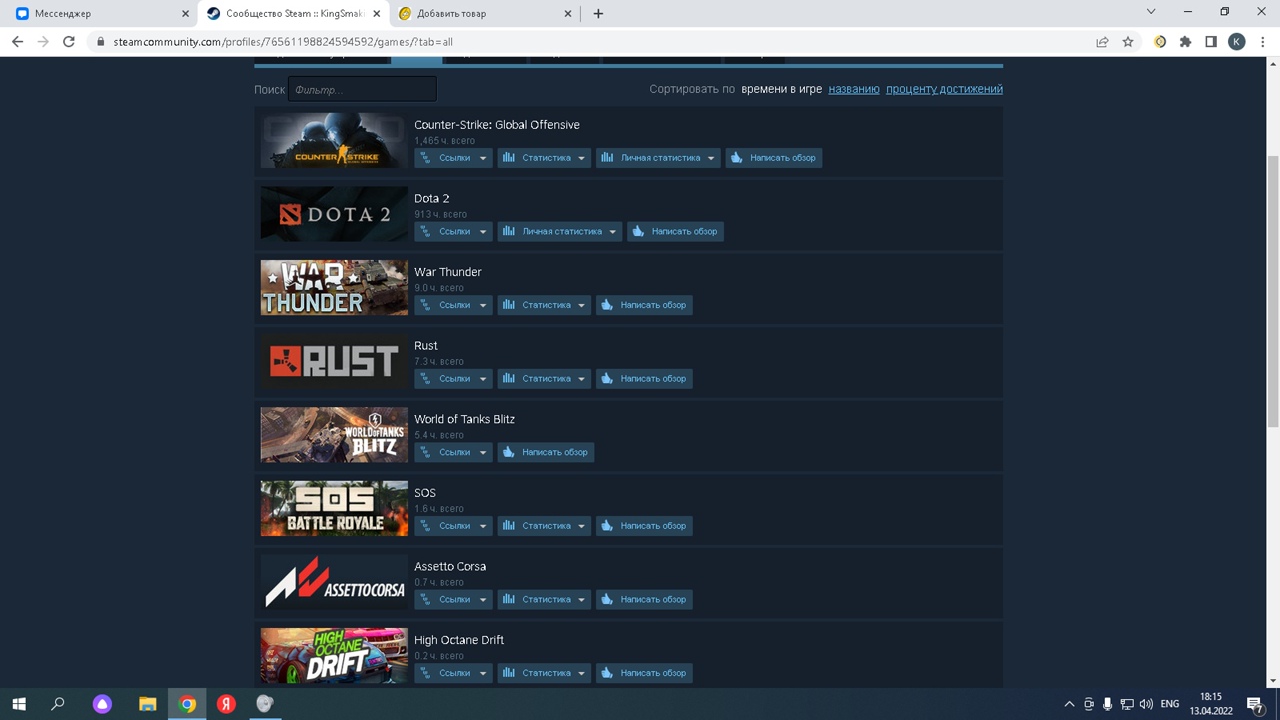Screen dimensions: 1280x720
Task: Open Chrome profile avatar K
Action: (1237, 42)
